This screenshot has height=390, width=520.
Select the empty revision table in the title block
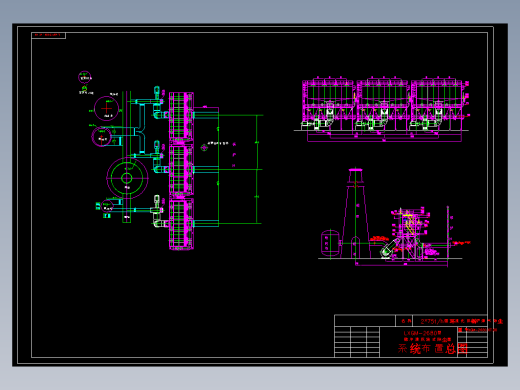[x=357, y=342]
